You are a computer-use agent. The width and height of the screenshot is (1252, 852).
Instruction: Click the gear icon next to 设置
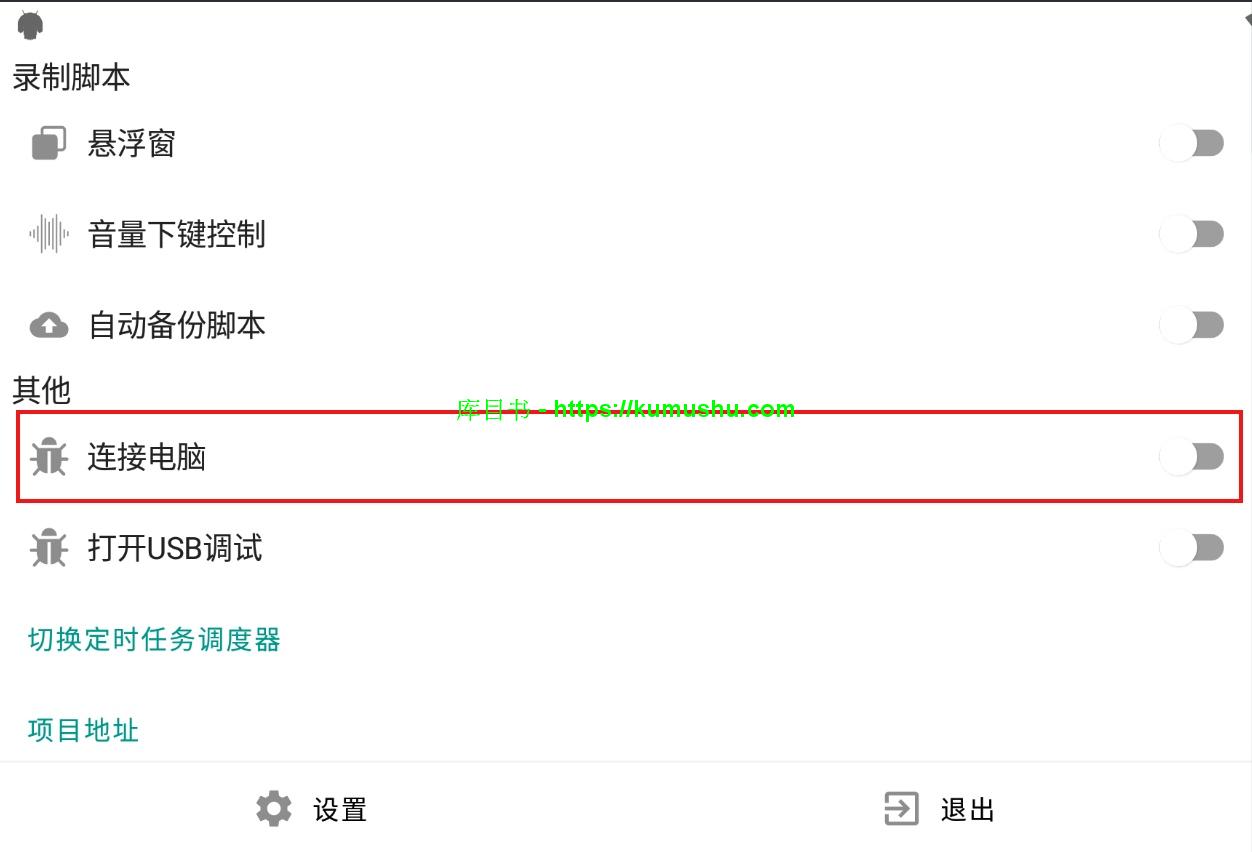click(x=274, y=809)
